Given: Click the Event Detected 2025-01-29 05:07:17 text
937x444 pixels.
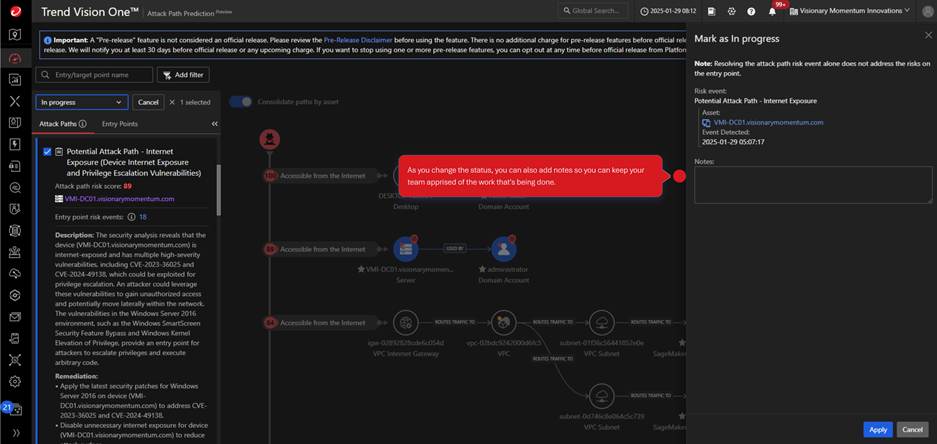Looking at the screenshot, I should pos(733,142).
